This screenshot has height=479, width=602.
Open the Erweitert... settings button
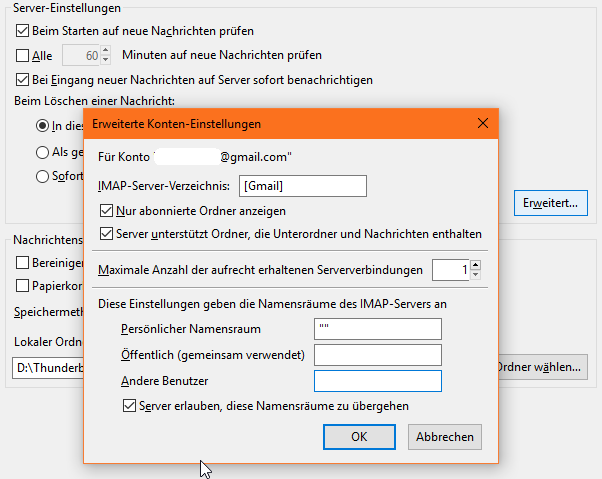[x=551, y=203]
